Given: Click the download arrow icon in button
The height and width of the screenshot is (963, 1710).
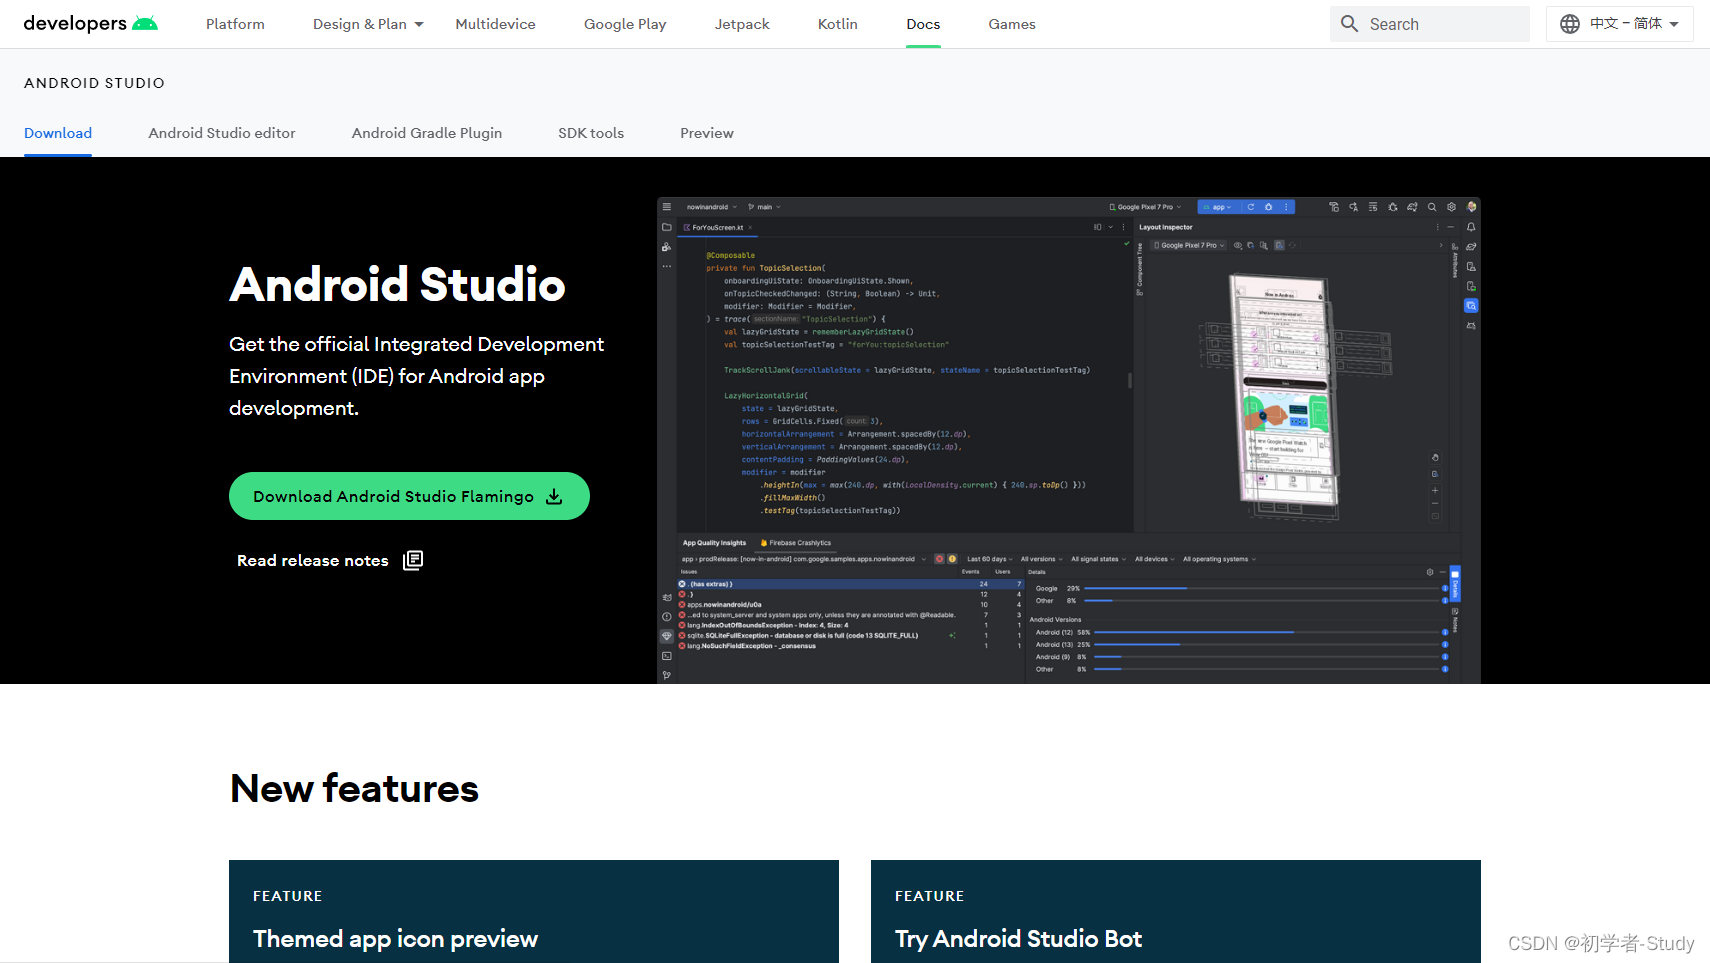Looking at the screenshot, I should click(554, 497).
